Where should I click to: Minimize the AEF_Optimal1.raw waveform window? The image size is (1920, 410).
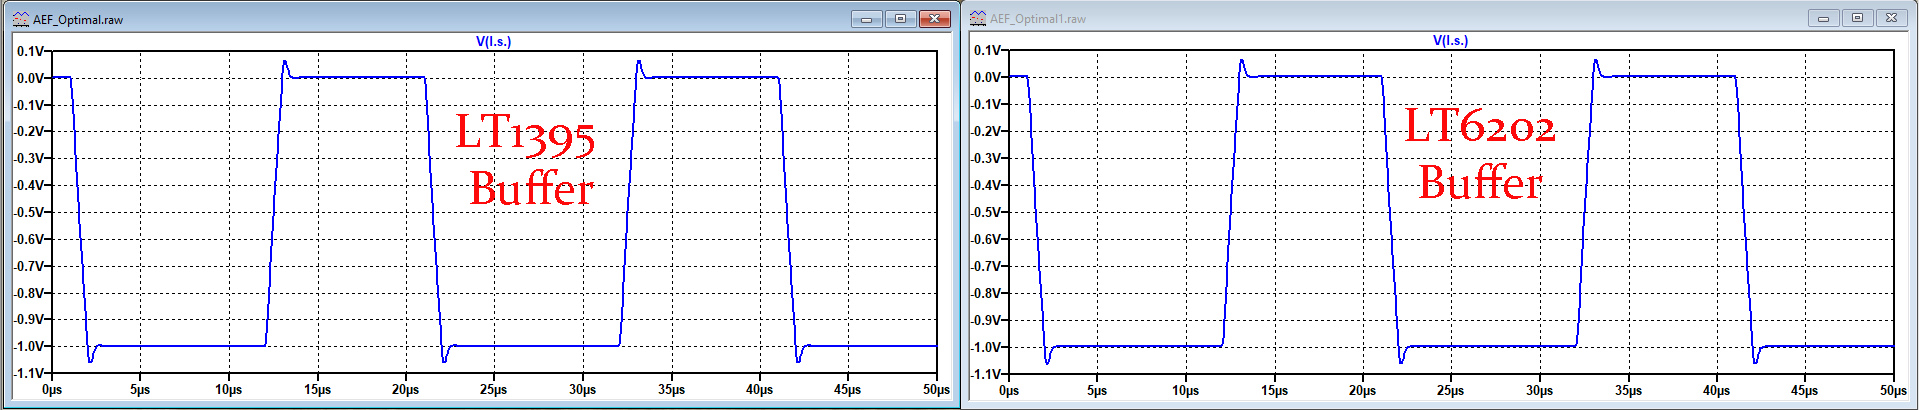(1824, 18)
